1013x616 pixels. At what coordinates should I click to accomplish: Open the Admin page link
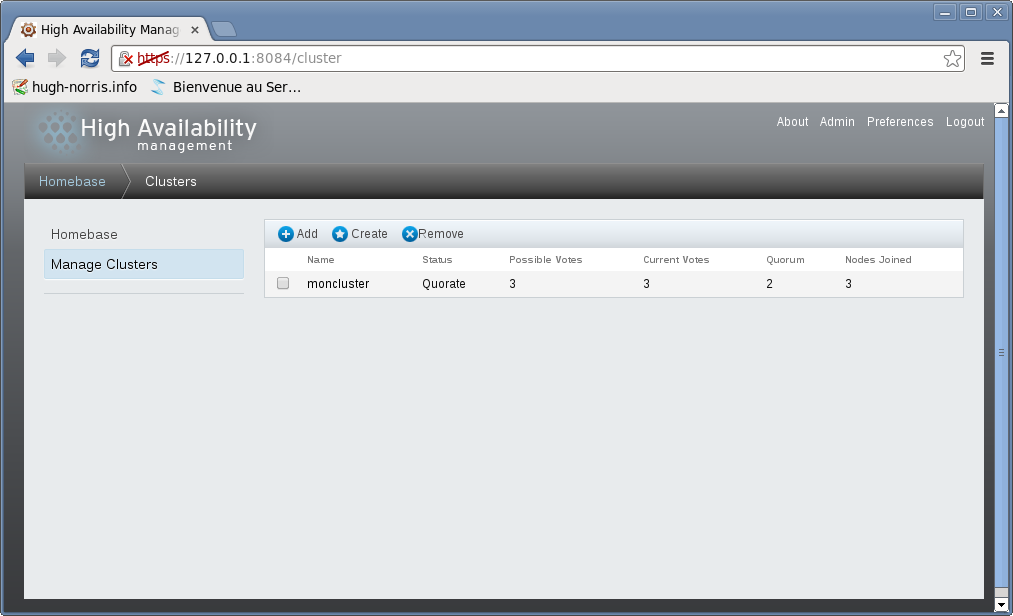pos(837,122)
